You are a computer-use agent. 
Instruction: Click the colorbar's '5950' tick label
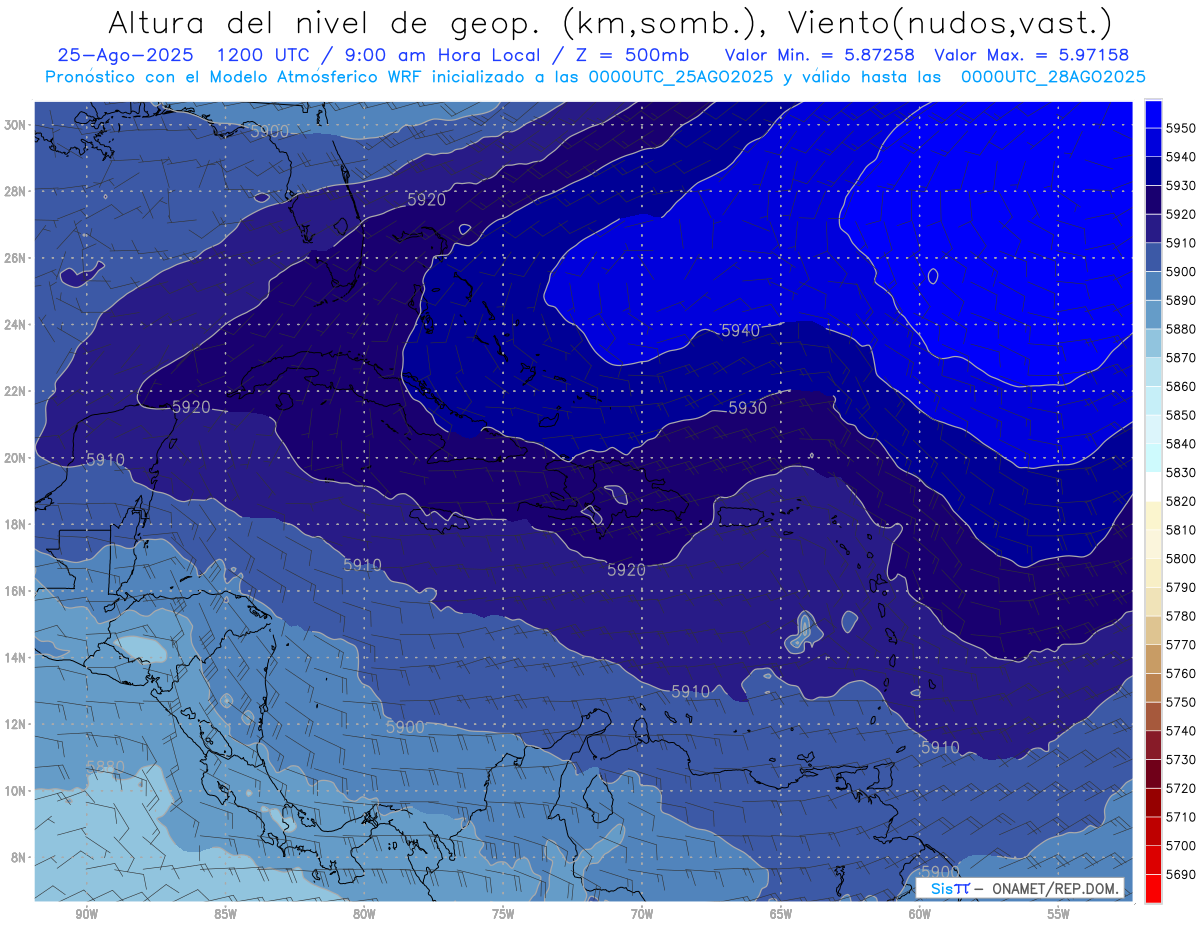point(1181,128)
